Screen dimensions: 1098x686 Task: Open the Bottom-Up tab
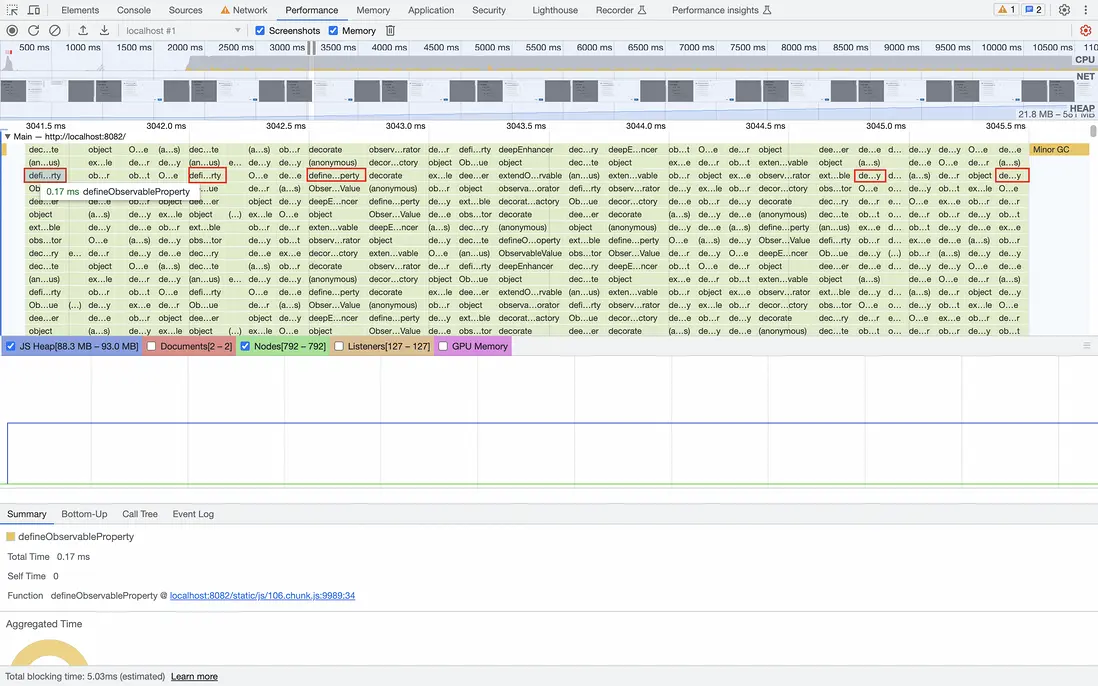(84, 514)
